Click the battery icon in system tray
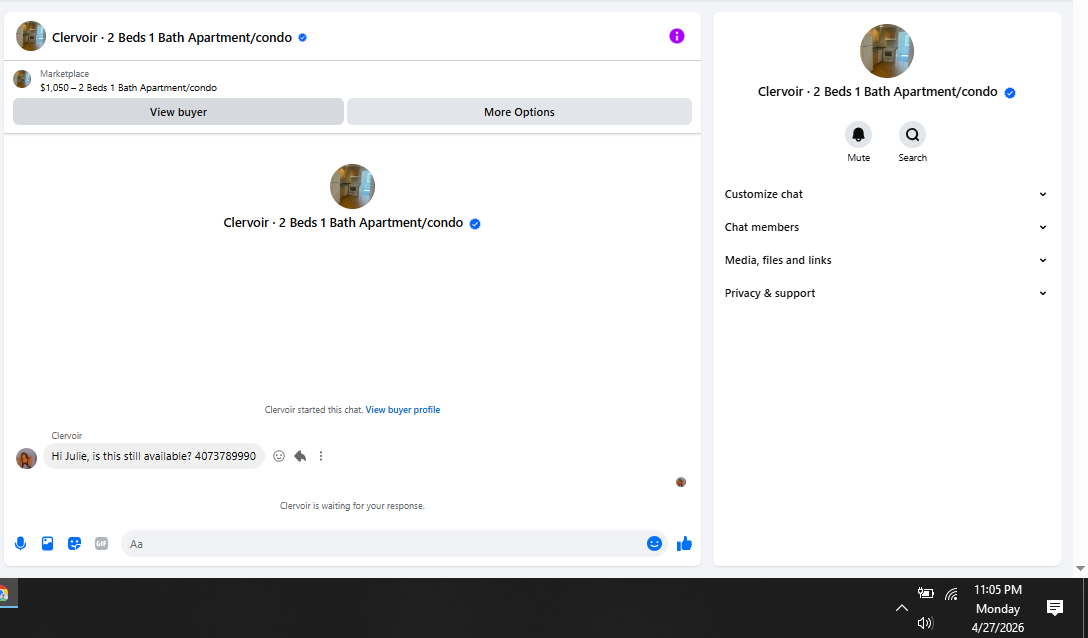 [x=926, y=593]
